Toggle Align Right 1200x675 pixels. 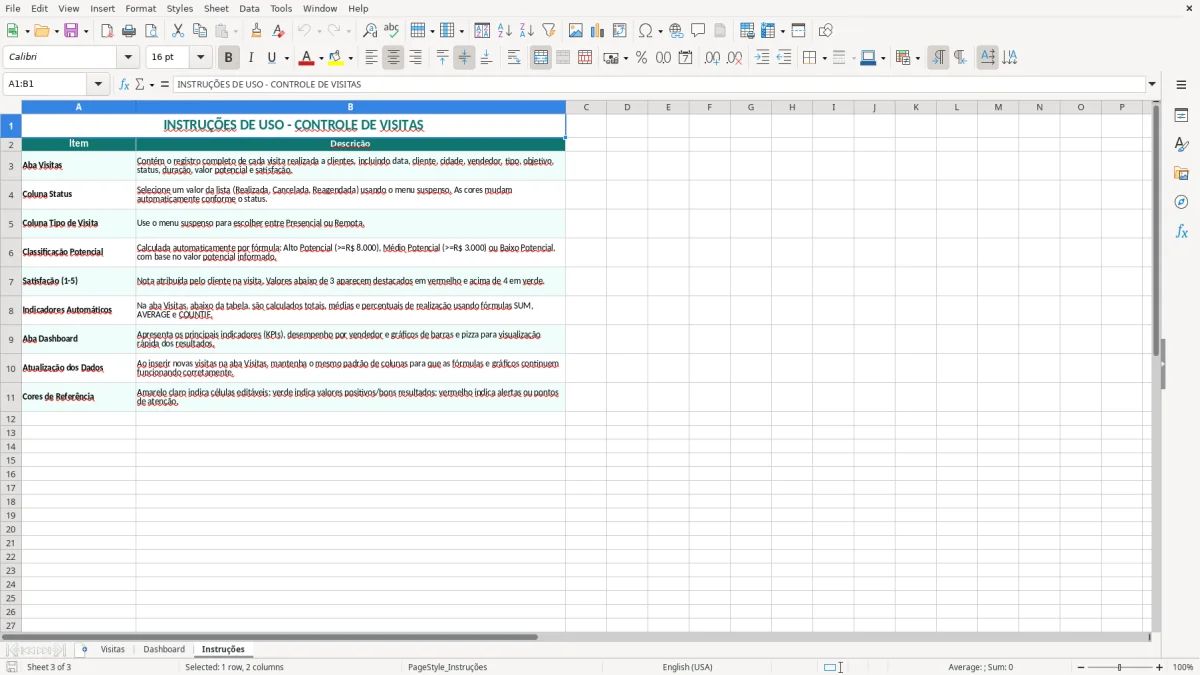415,58
